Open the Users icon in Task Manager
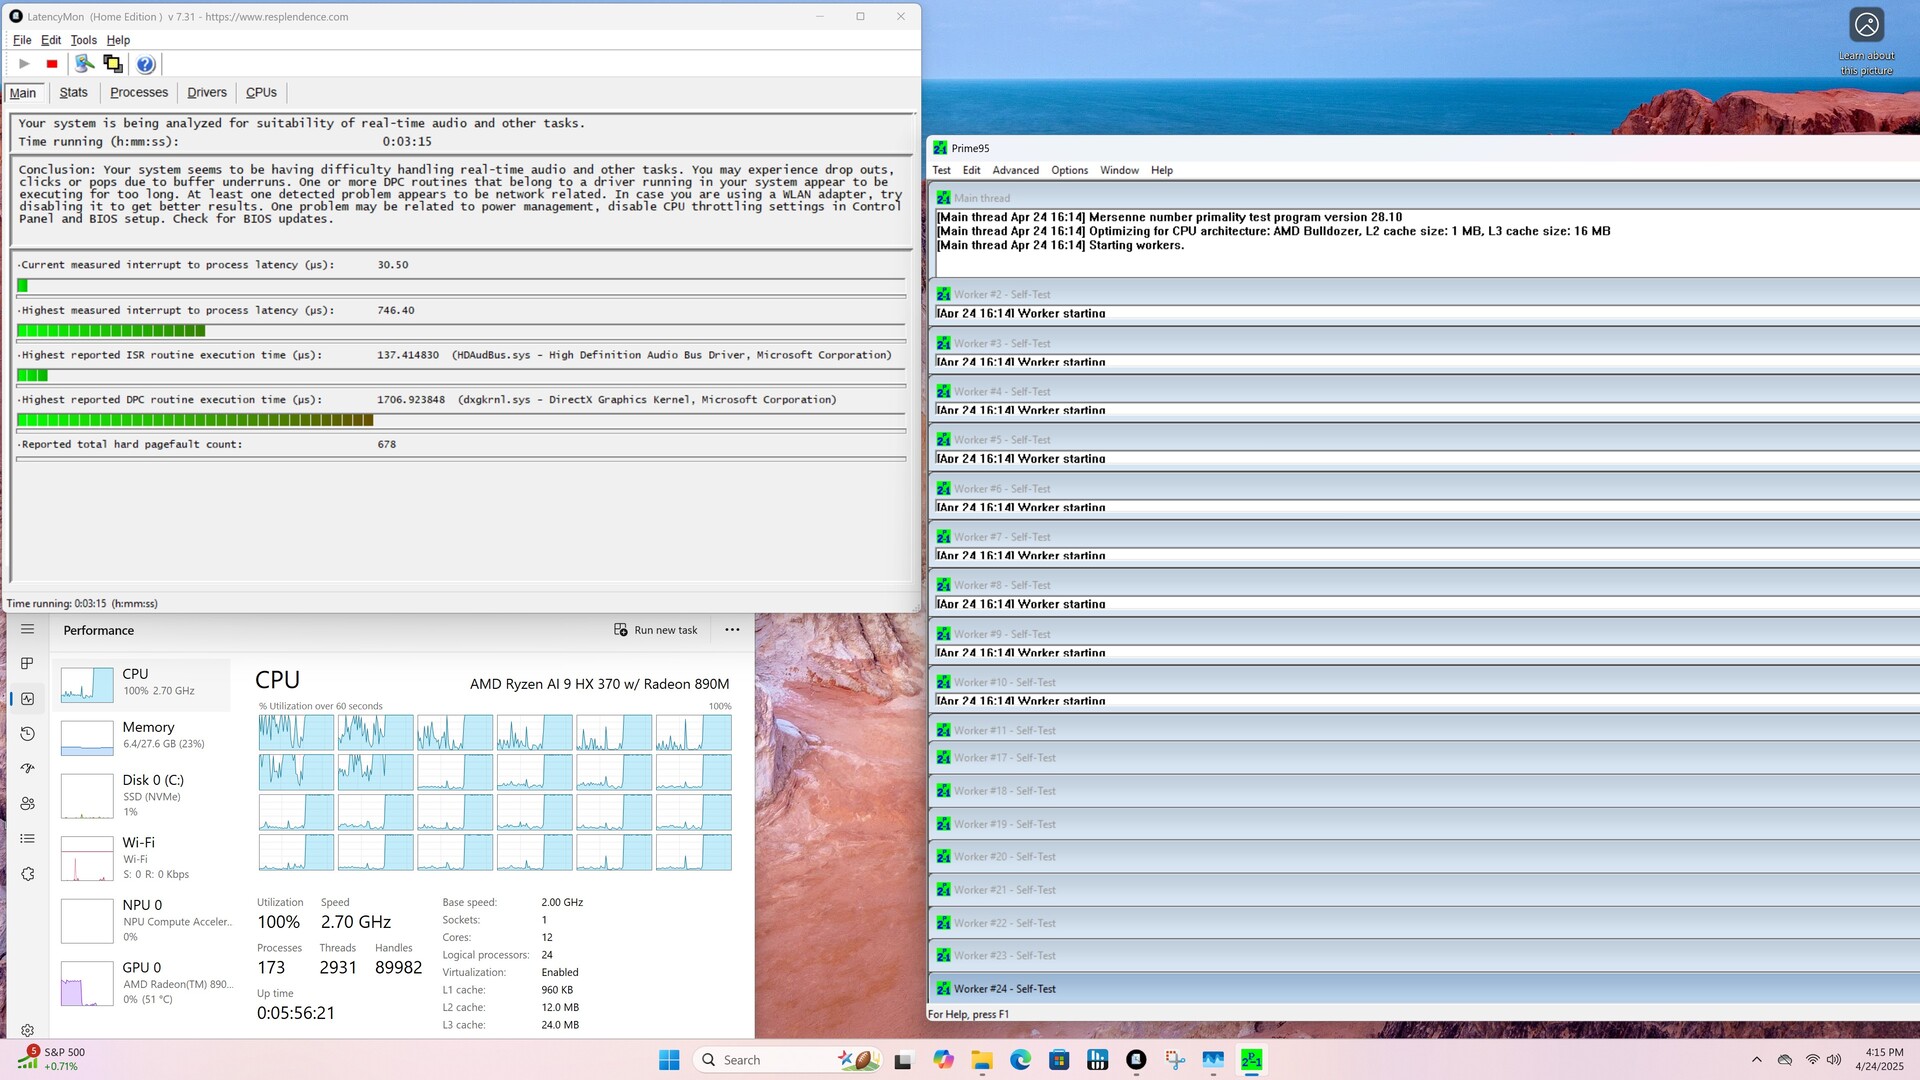This screenshot has width=1920, height=1080. click(27, 804)
